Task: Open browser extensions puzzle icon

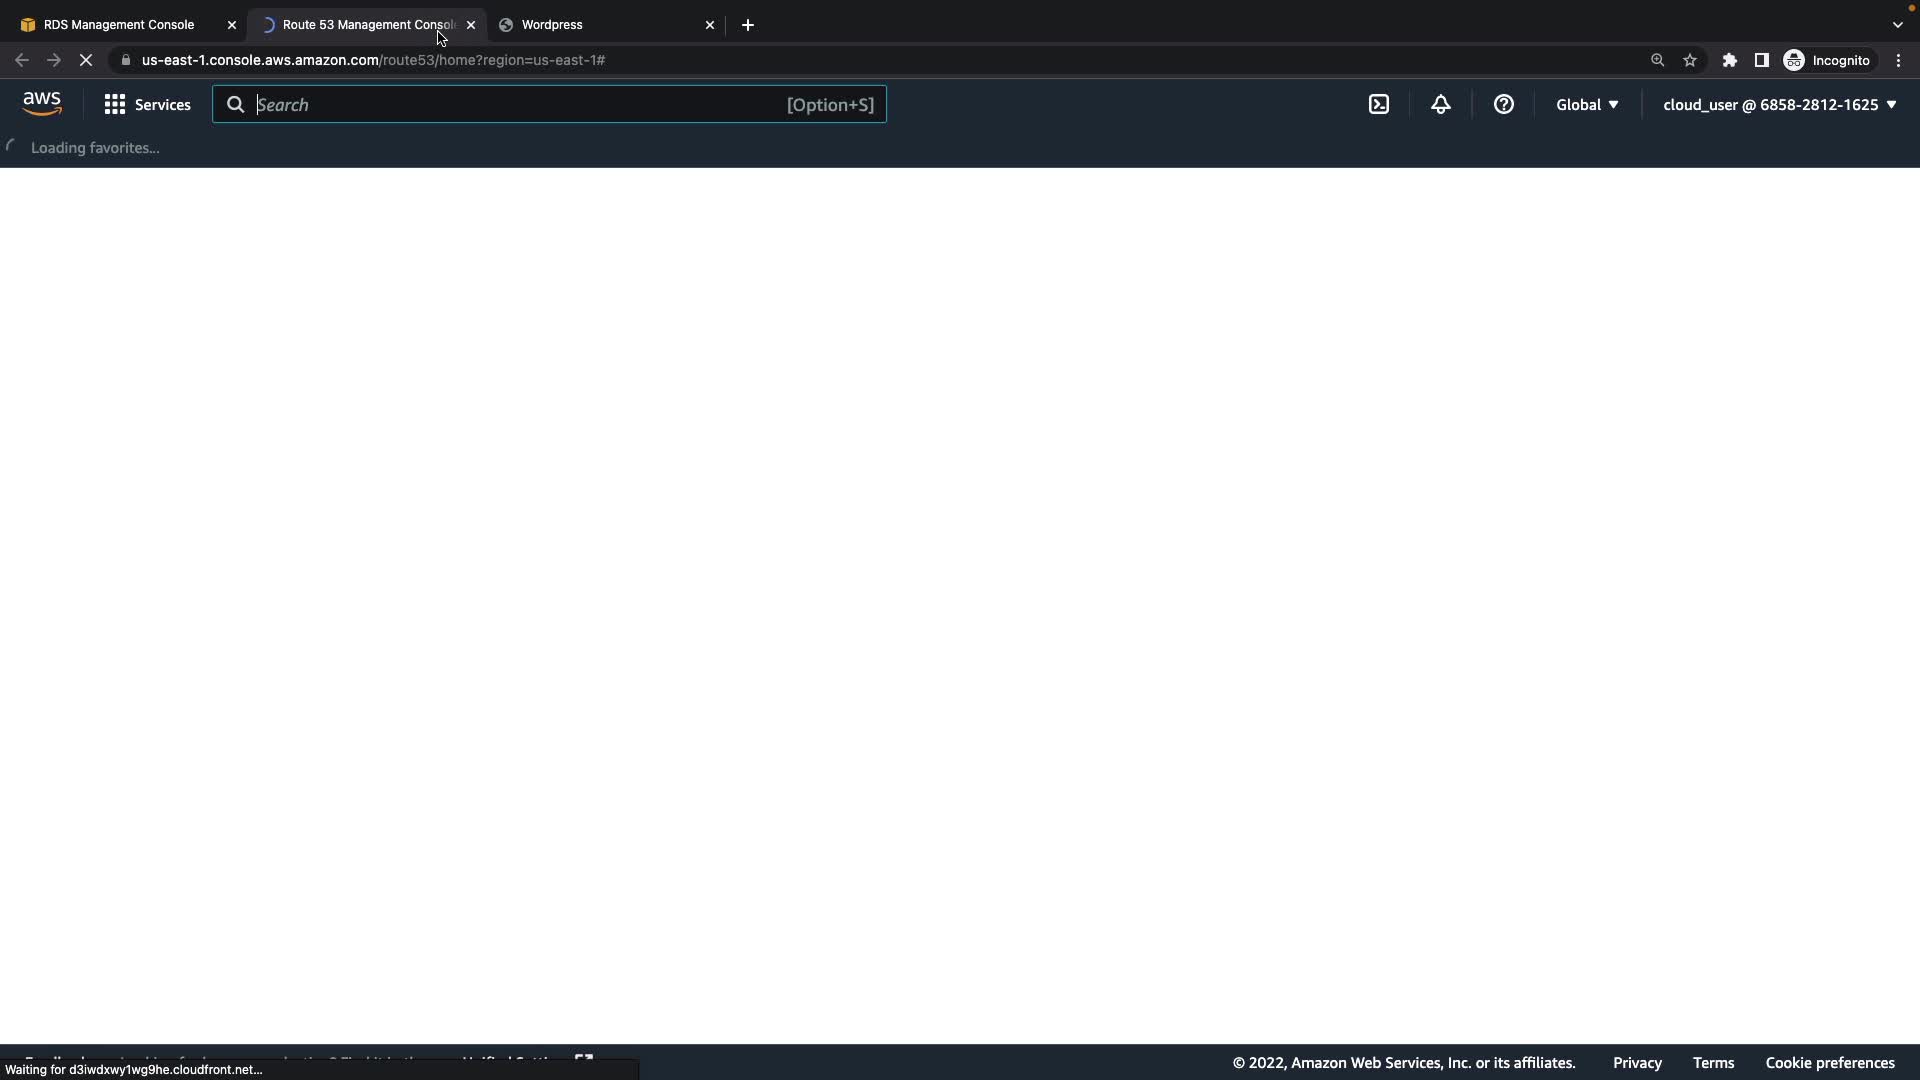Action: [x=1729, y=60]
